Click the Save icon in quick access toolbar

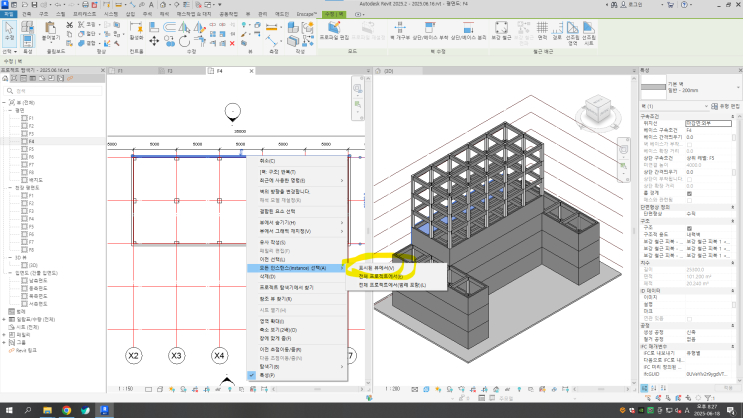34,5
